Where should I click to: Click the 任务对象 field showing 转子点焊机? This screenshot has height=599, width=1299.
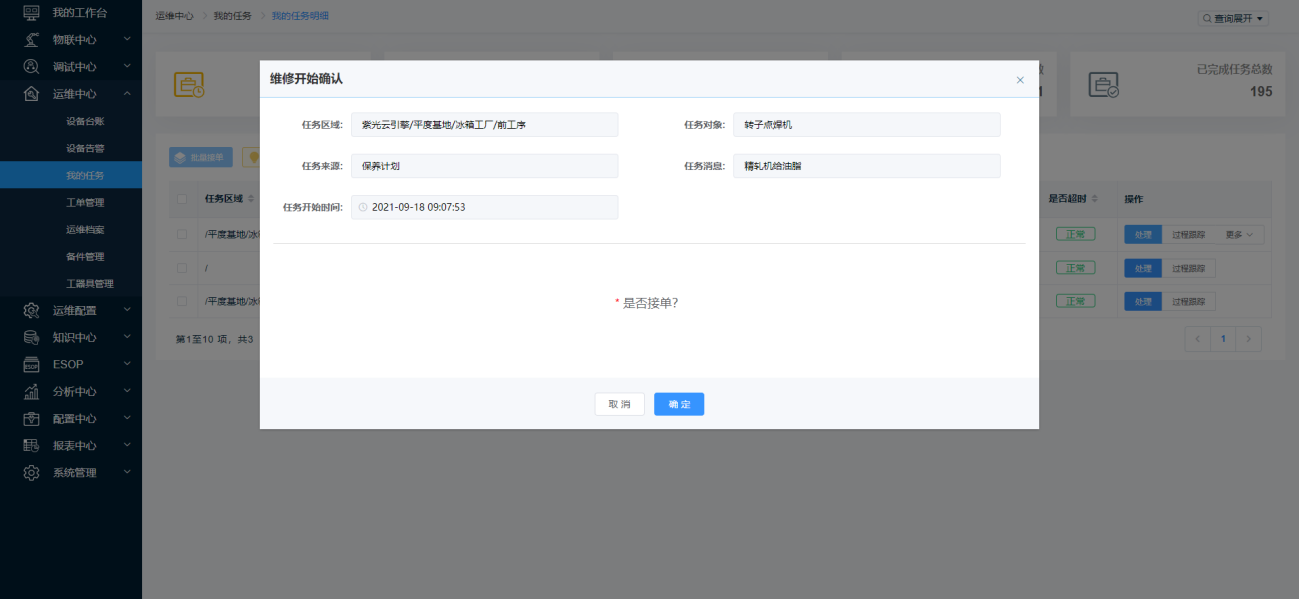[866, 125]
